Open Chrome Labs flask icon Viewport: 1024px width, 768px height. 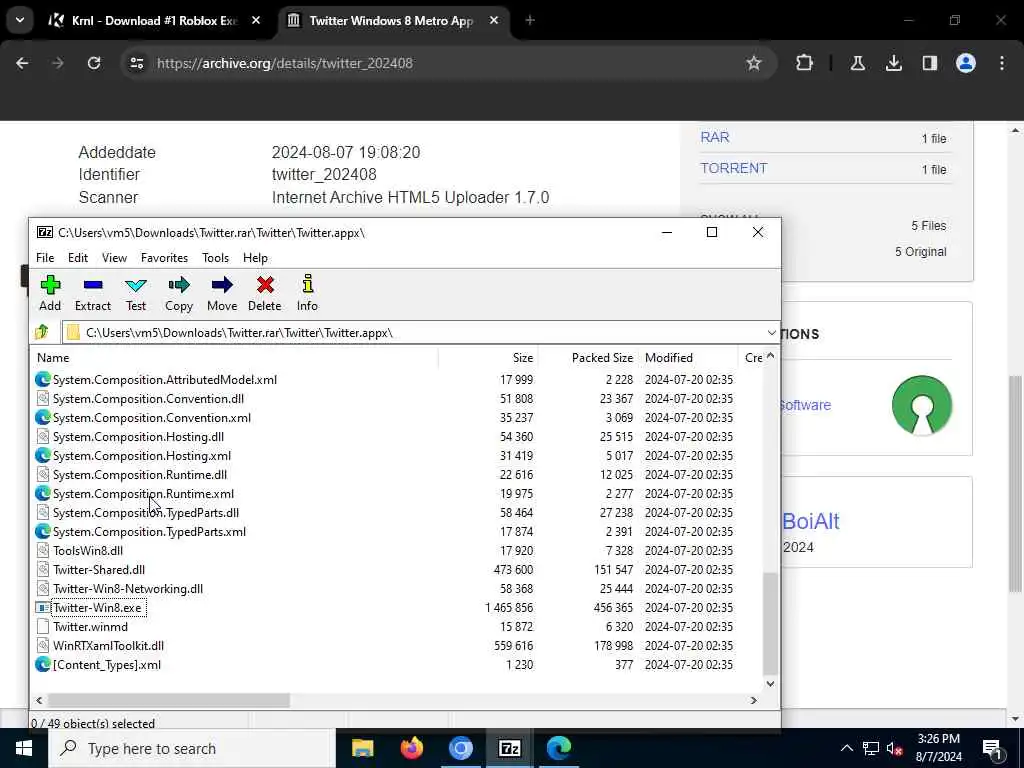(857, 63)
